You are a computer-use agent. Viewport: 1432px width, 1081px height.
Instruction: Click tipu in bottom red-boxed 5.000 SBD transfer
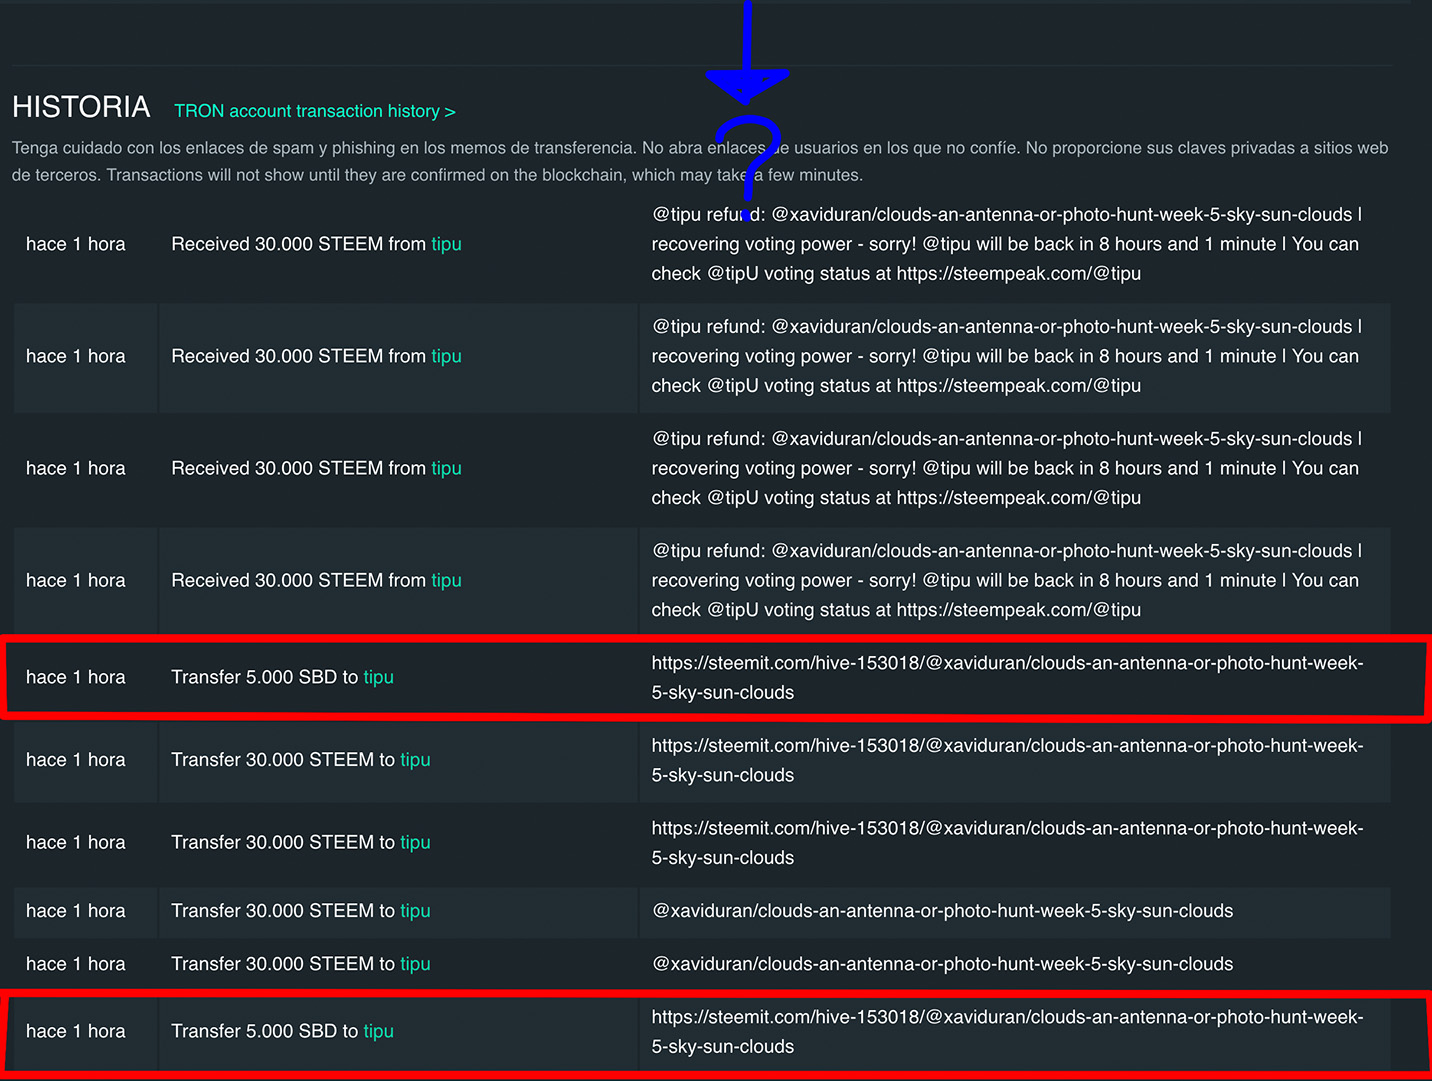click(378, 1031)
